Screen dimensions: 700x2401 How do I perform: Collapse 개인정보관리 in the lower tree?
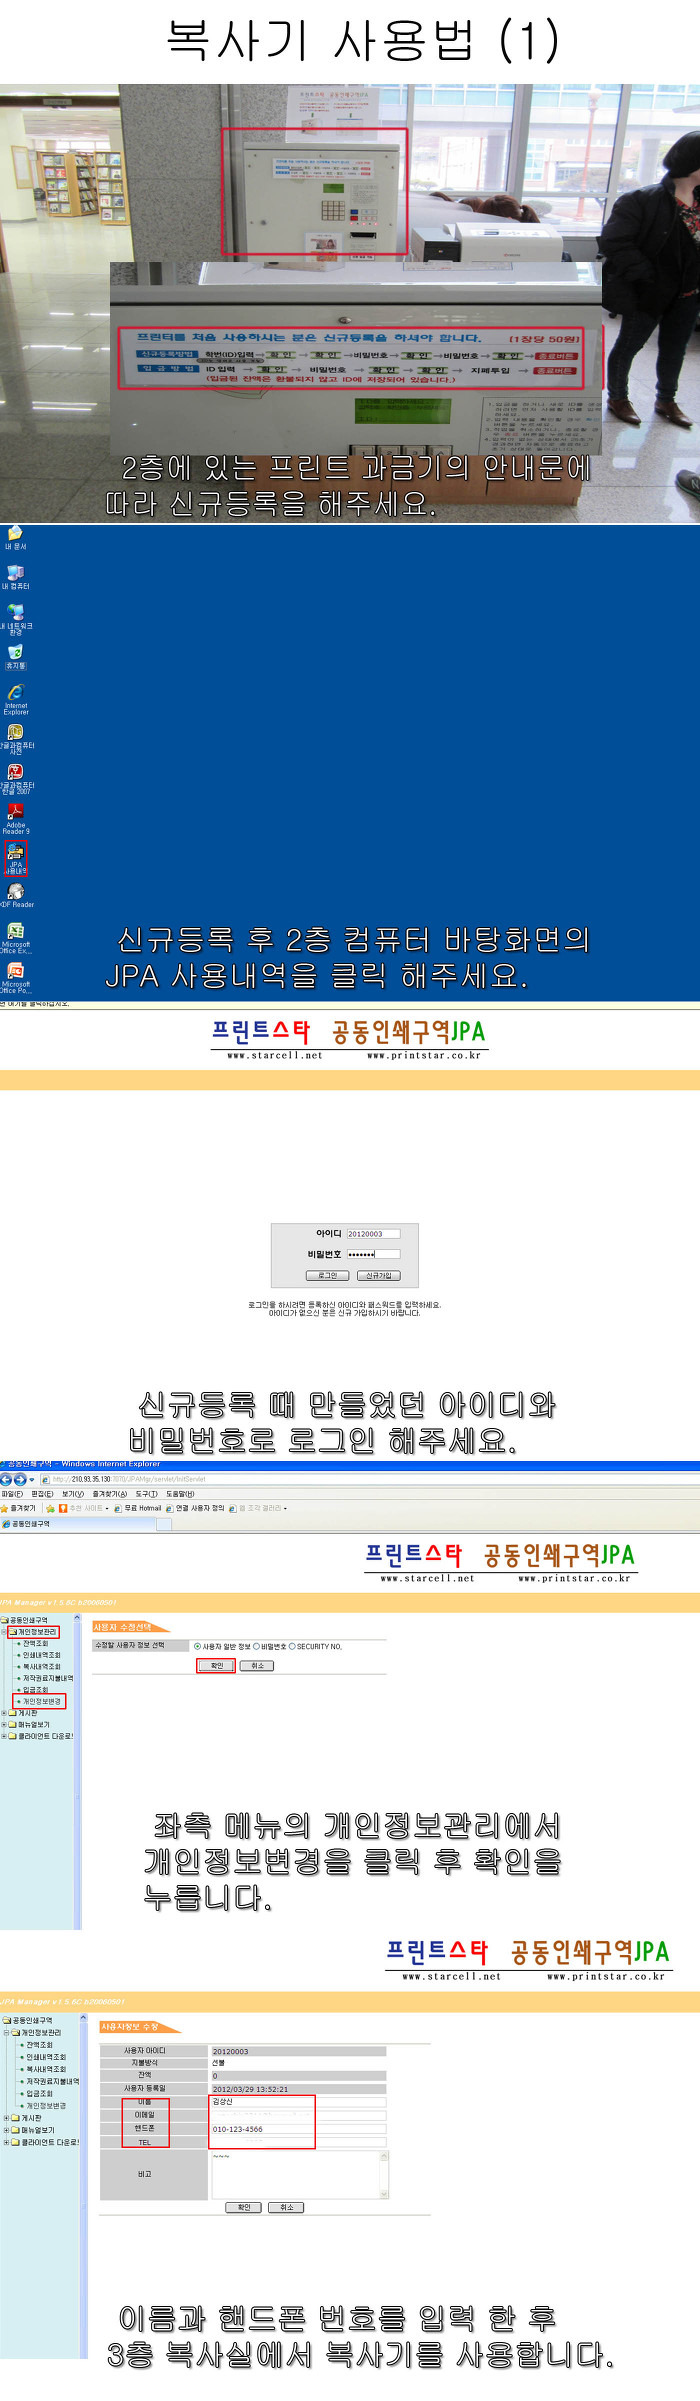coord(6,2033)
